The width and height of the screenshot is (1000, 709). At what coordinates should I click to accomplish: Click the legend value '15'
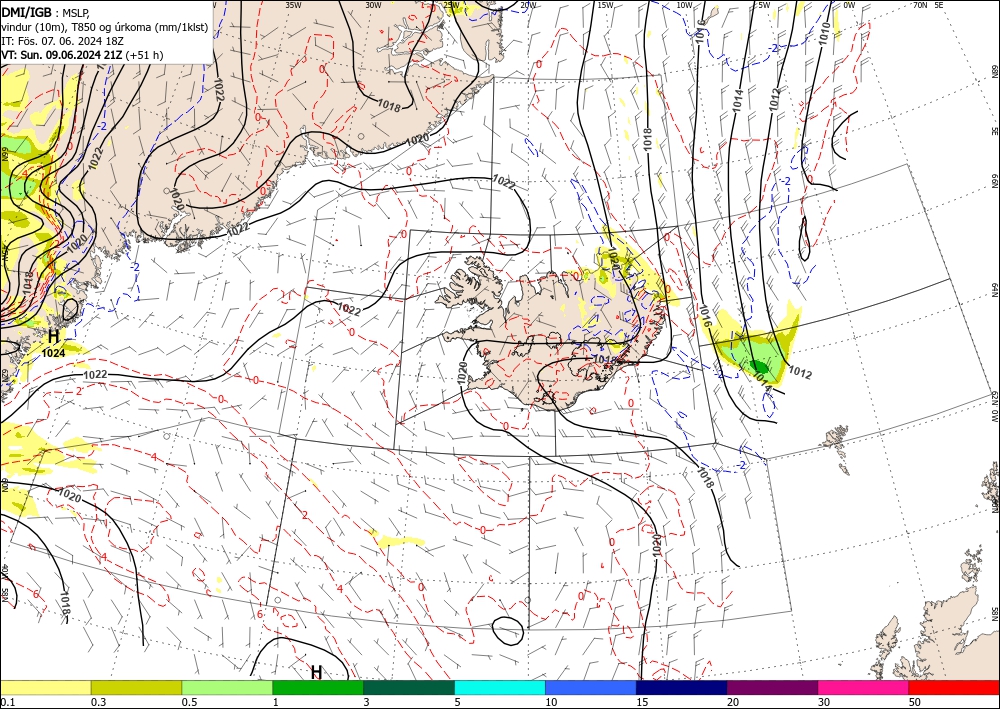click(642, 702)
